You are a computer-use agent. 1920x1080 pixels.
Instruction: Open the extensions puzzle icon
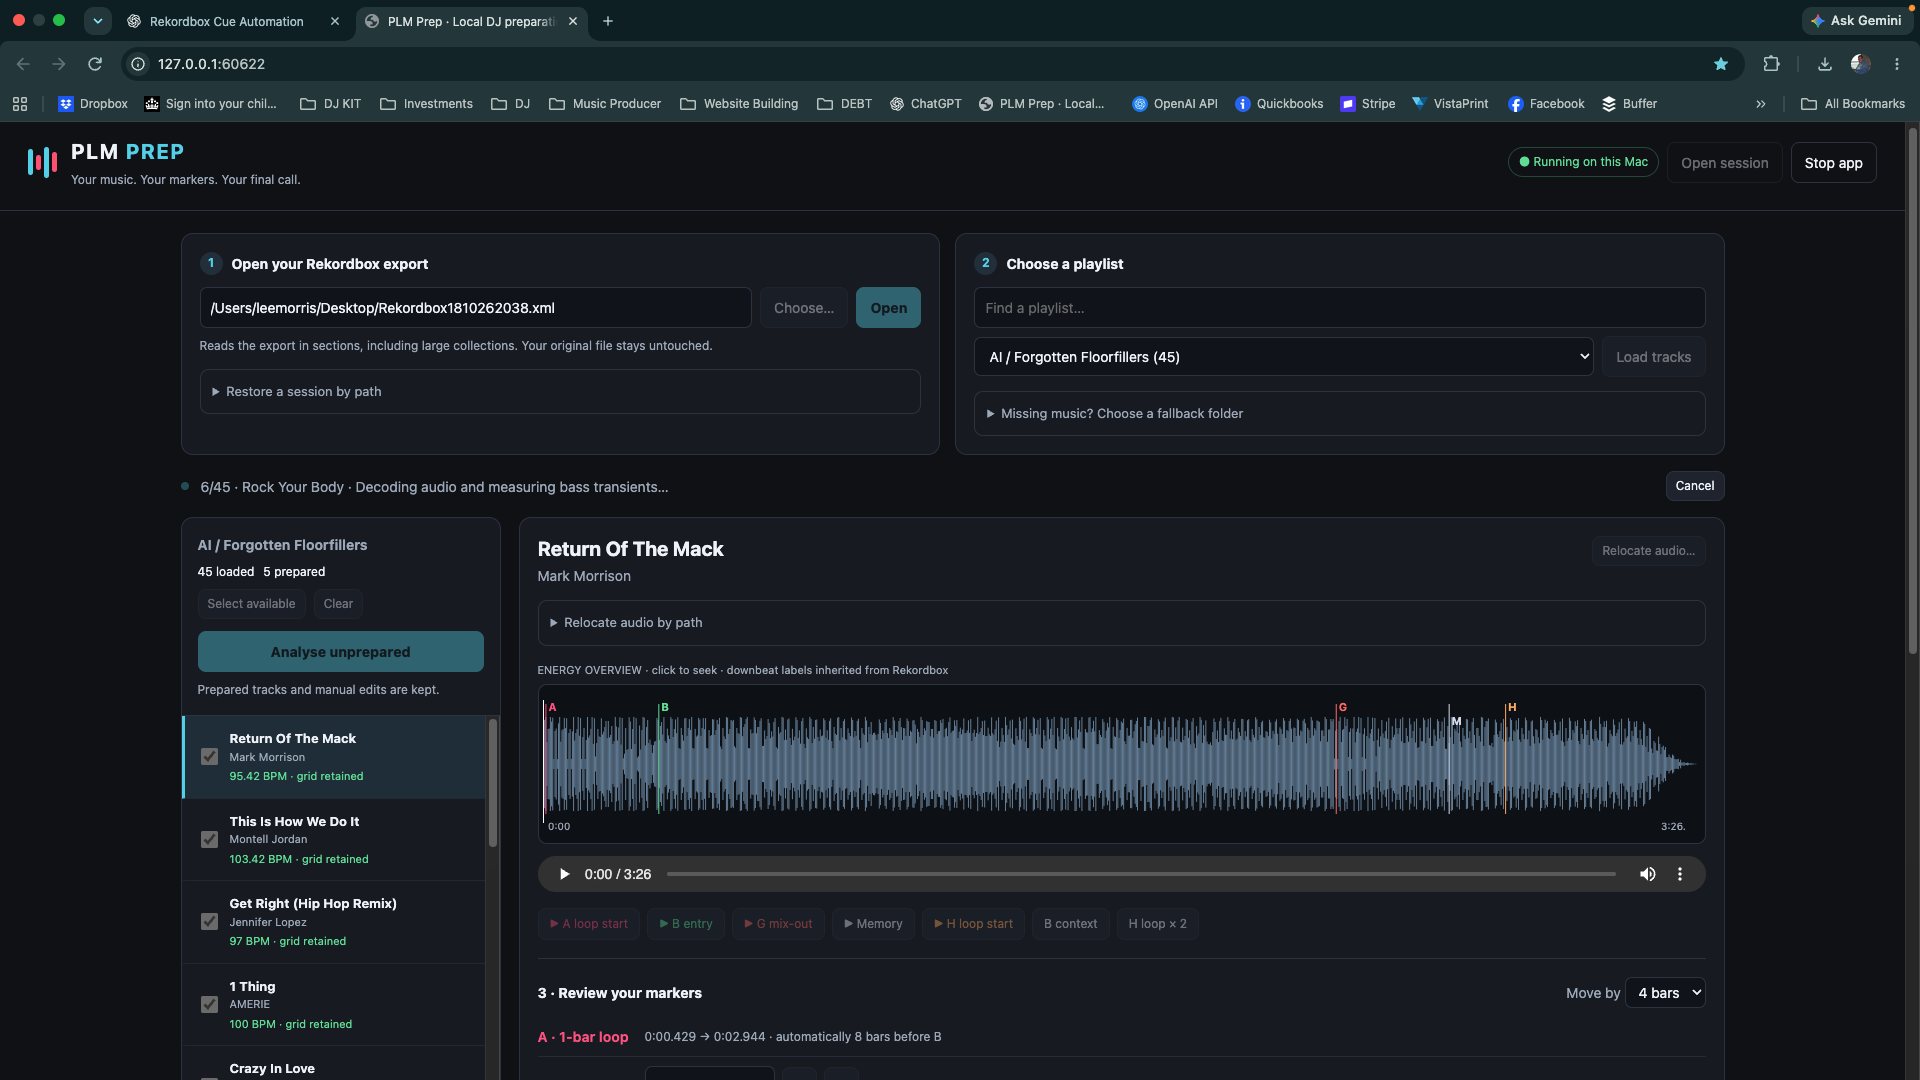(1771, 64)
